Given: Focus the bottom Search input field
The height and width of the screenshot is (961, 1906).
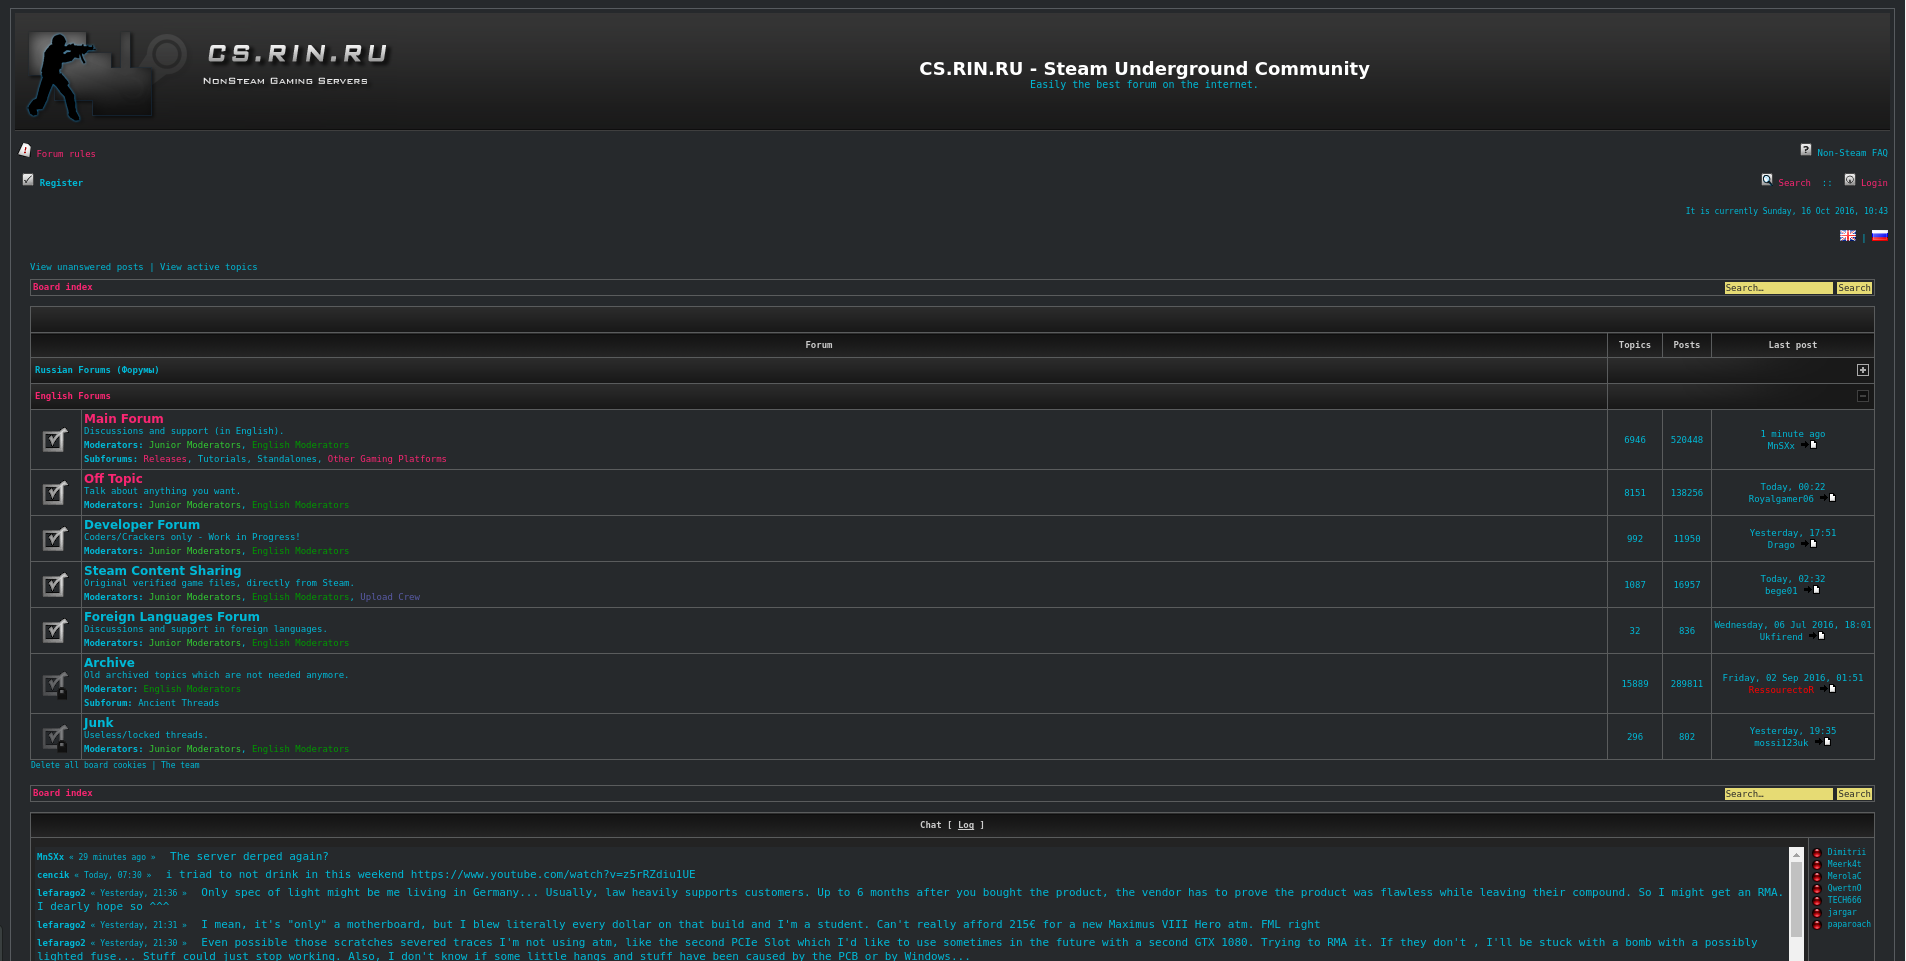Looking at the screenshot, I should [1778, 794].
